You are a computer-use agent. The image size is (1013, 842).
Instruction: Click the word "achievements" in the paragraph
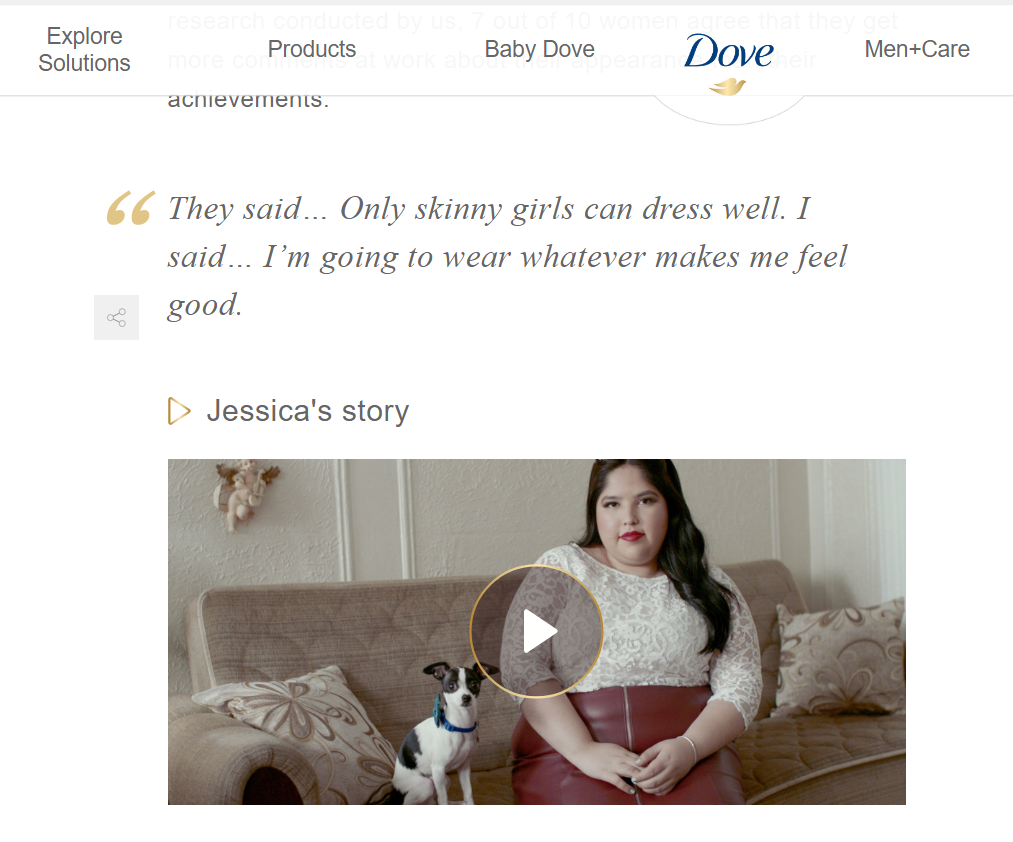(x=248, y=100)
